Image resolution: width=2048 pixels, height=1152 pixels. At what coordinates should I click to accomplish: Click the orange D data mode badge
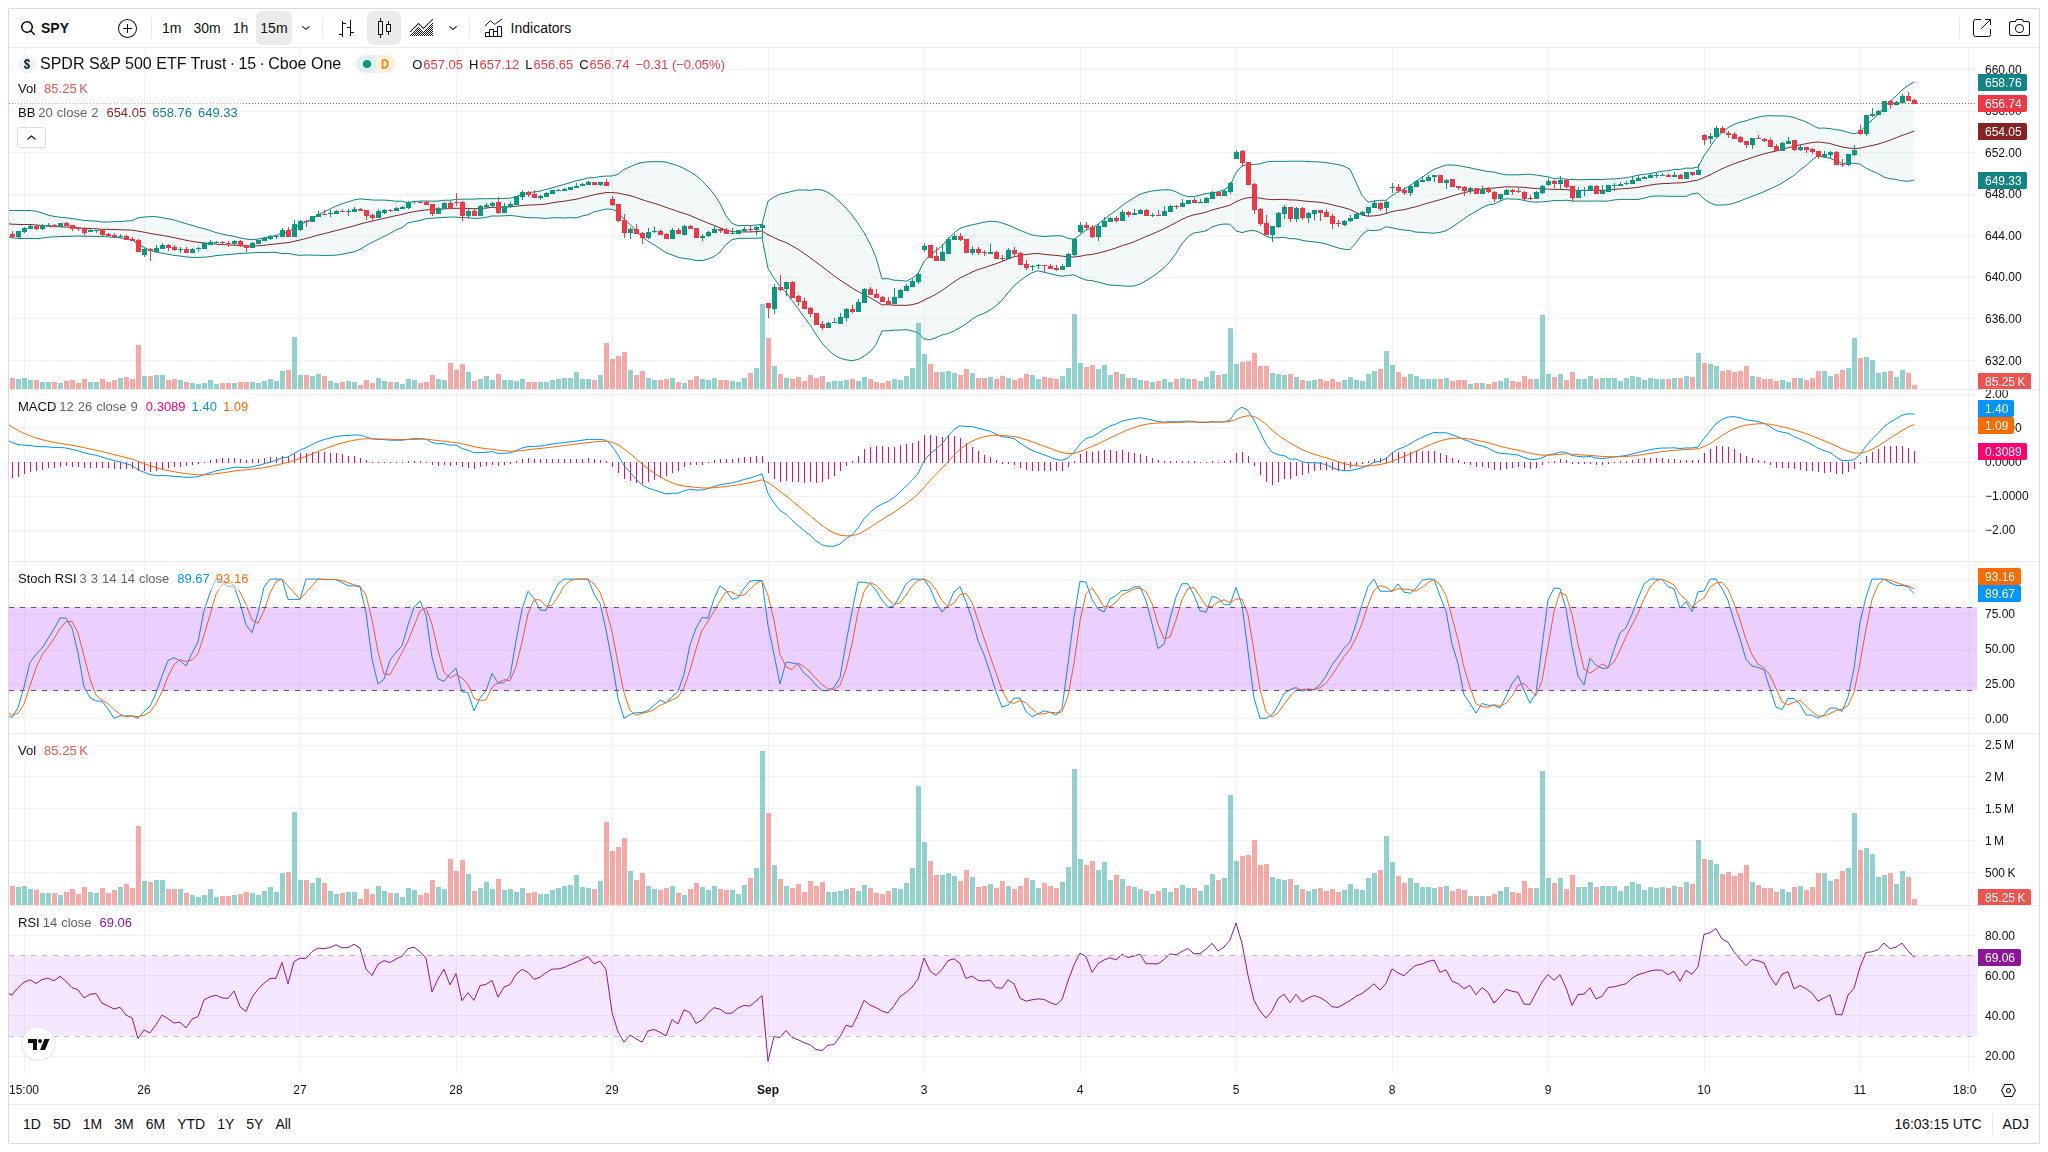[385, 64]
